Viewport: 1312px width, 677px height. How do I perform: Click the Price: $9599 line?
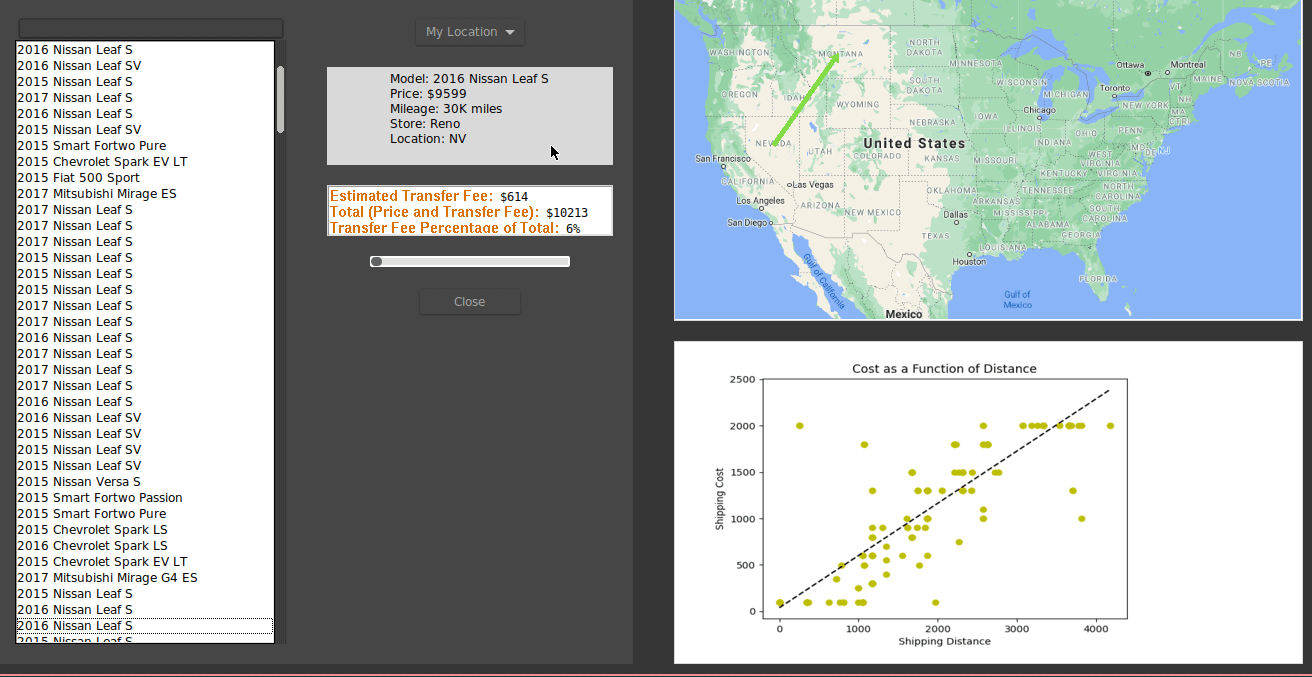(x=428, y=93)
